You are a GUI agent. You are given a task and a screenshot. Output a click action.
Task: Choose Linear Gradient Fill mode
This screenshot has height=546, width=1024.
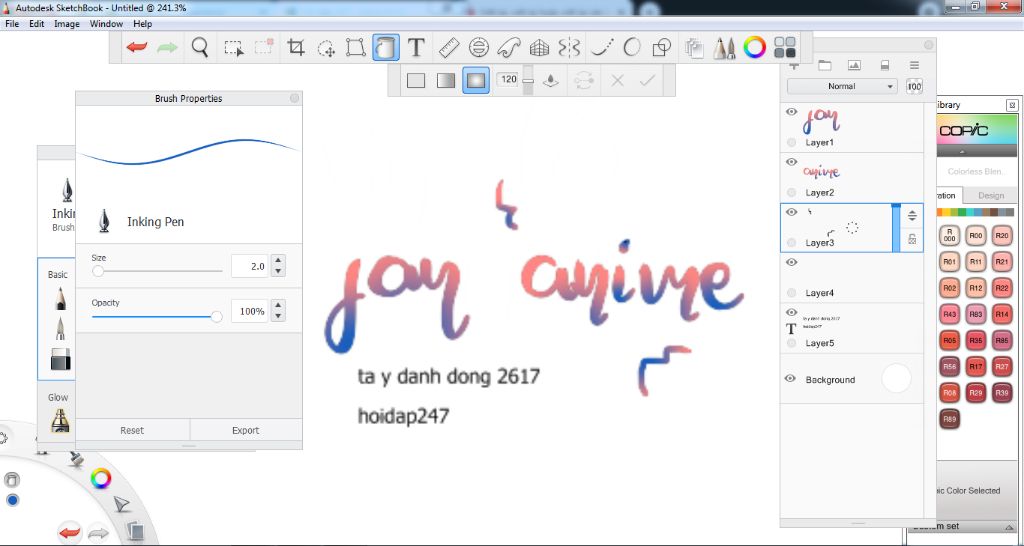(445, 80)
